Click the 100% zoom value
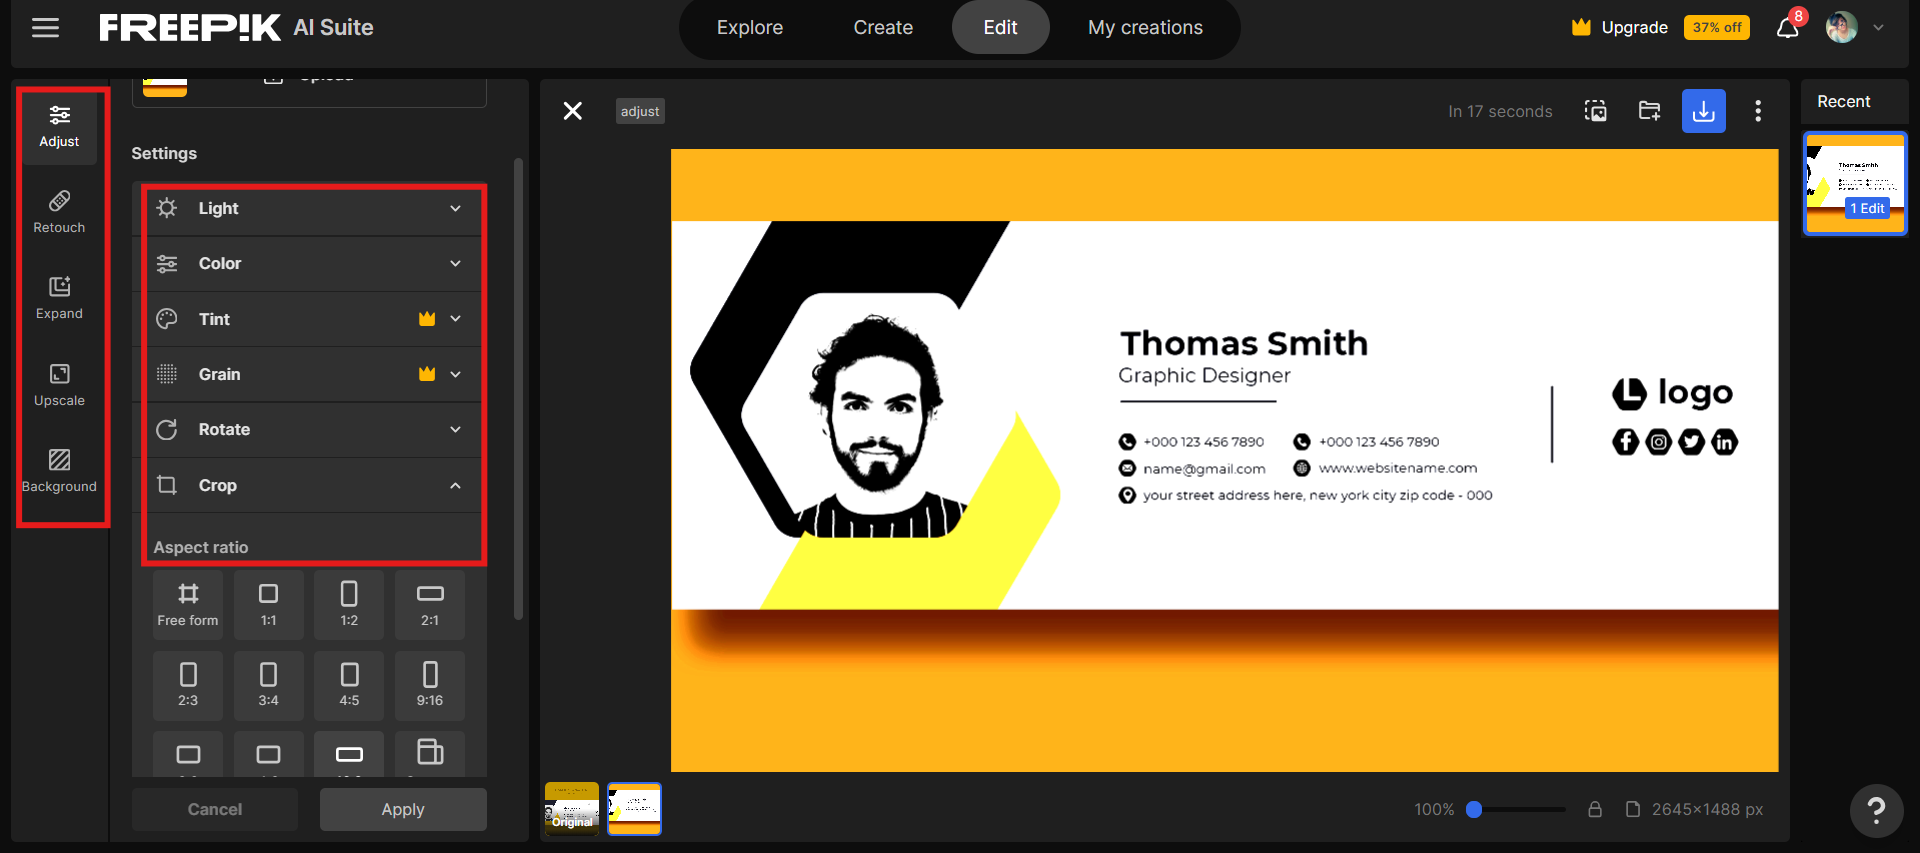 click(1434, 809)
